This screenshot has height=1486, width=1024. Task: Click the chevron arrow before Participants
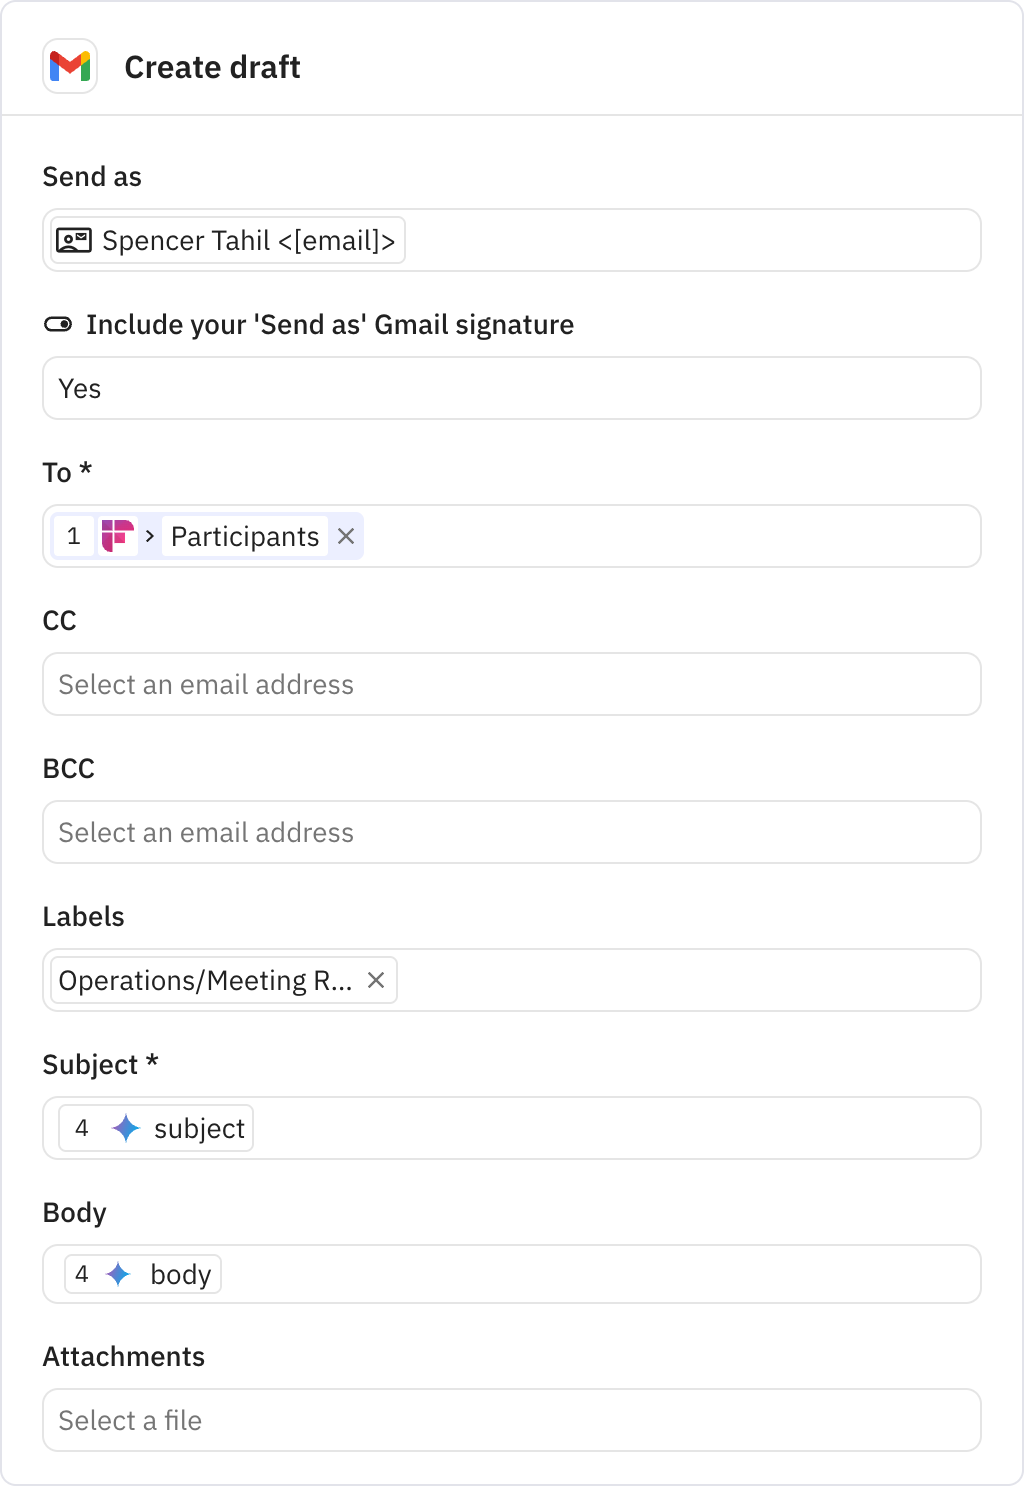pos(150,537)
